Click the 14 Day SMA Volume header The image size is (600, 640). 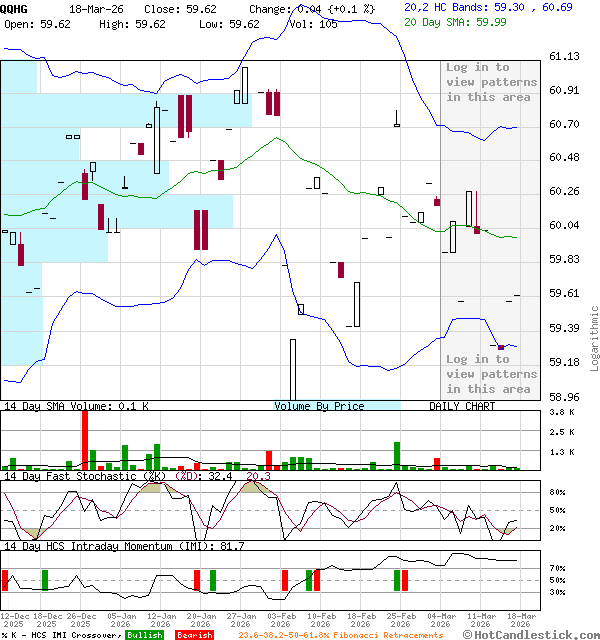pyautogui.click(x=76, y=406)
